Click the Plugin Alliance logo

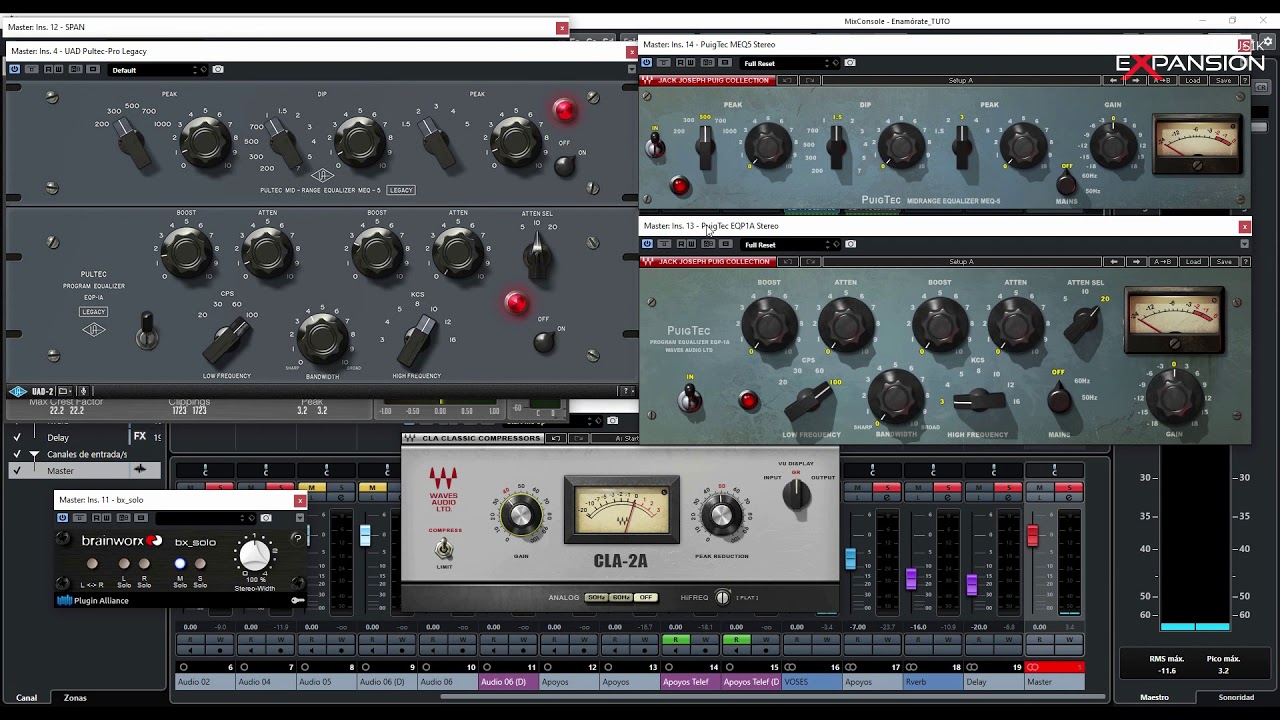[92, 601]
